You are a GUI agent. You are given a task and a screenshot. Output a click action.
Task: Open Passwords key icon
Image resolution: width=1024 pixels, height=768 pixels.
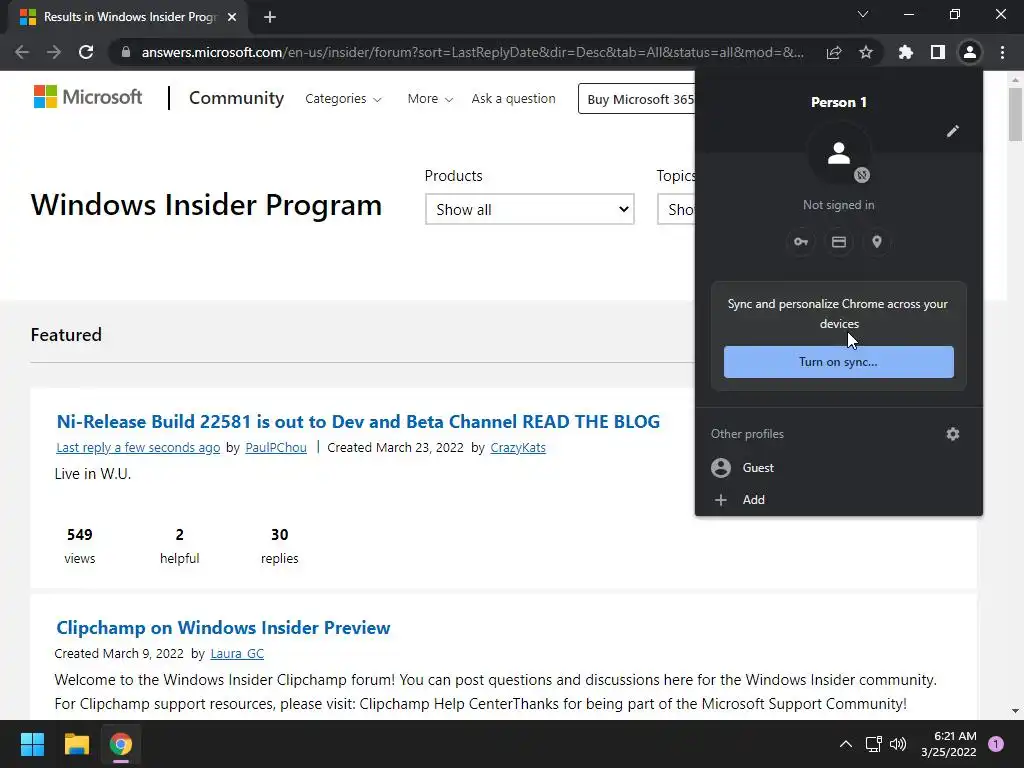coord(801,242)
